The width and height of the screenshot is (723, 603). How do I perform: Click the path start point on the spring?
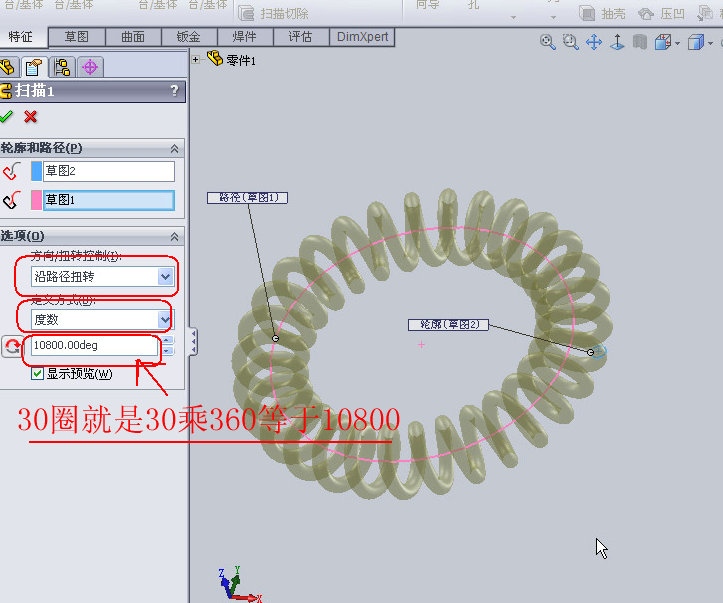coord(275,338)
